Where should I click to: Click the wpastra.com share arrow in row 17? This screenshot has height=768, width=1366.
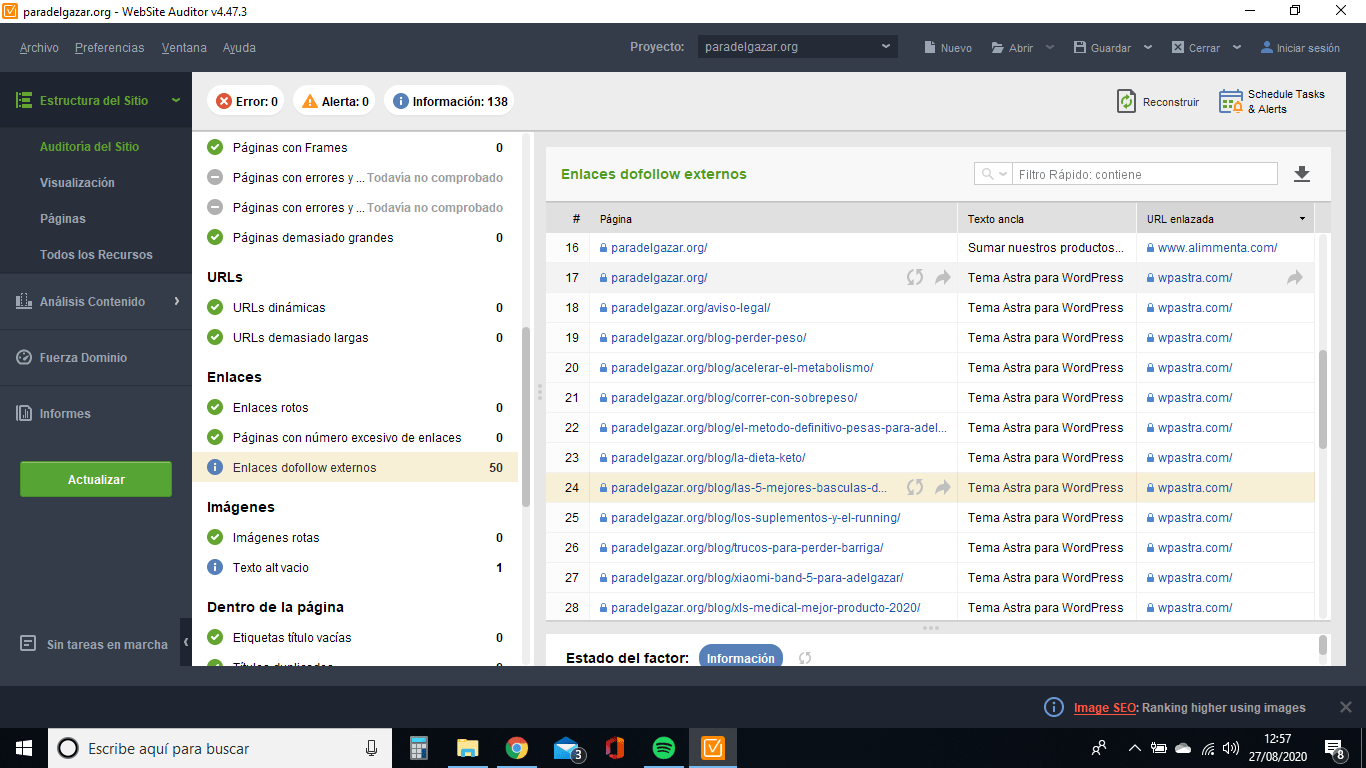[x=1295, y=277]
